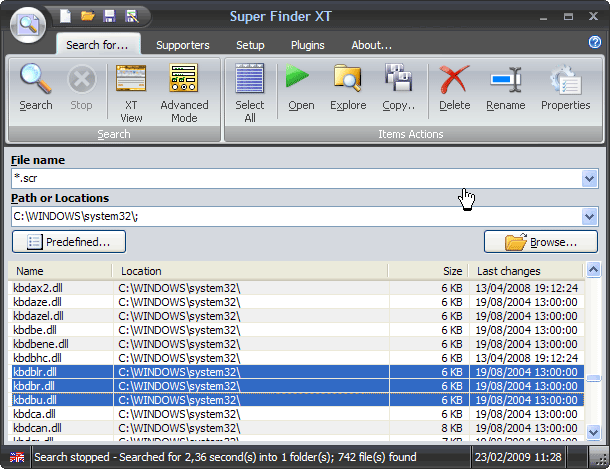Click the Search magnifier icon
This screenshot has height=469, width=610.
[x=36, y=86]
